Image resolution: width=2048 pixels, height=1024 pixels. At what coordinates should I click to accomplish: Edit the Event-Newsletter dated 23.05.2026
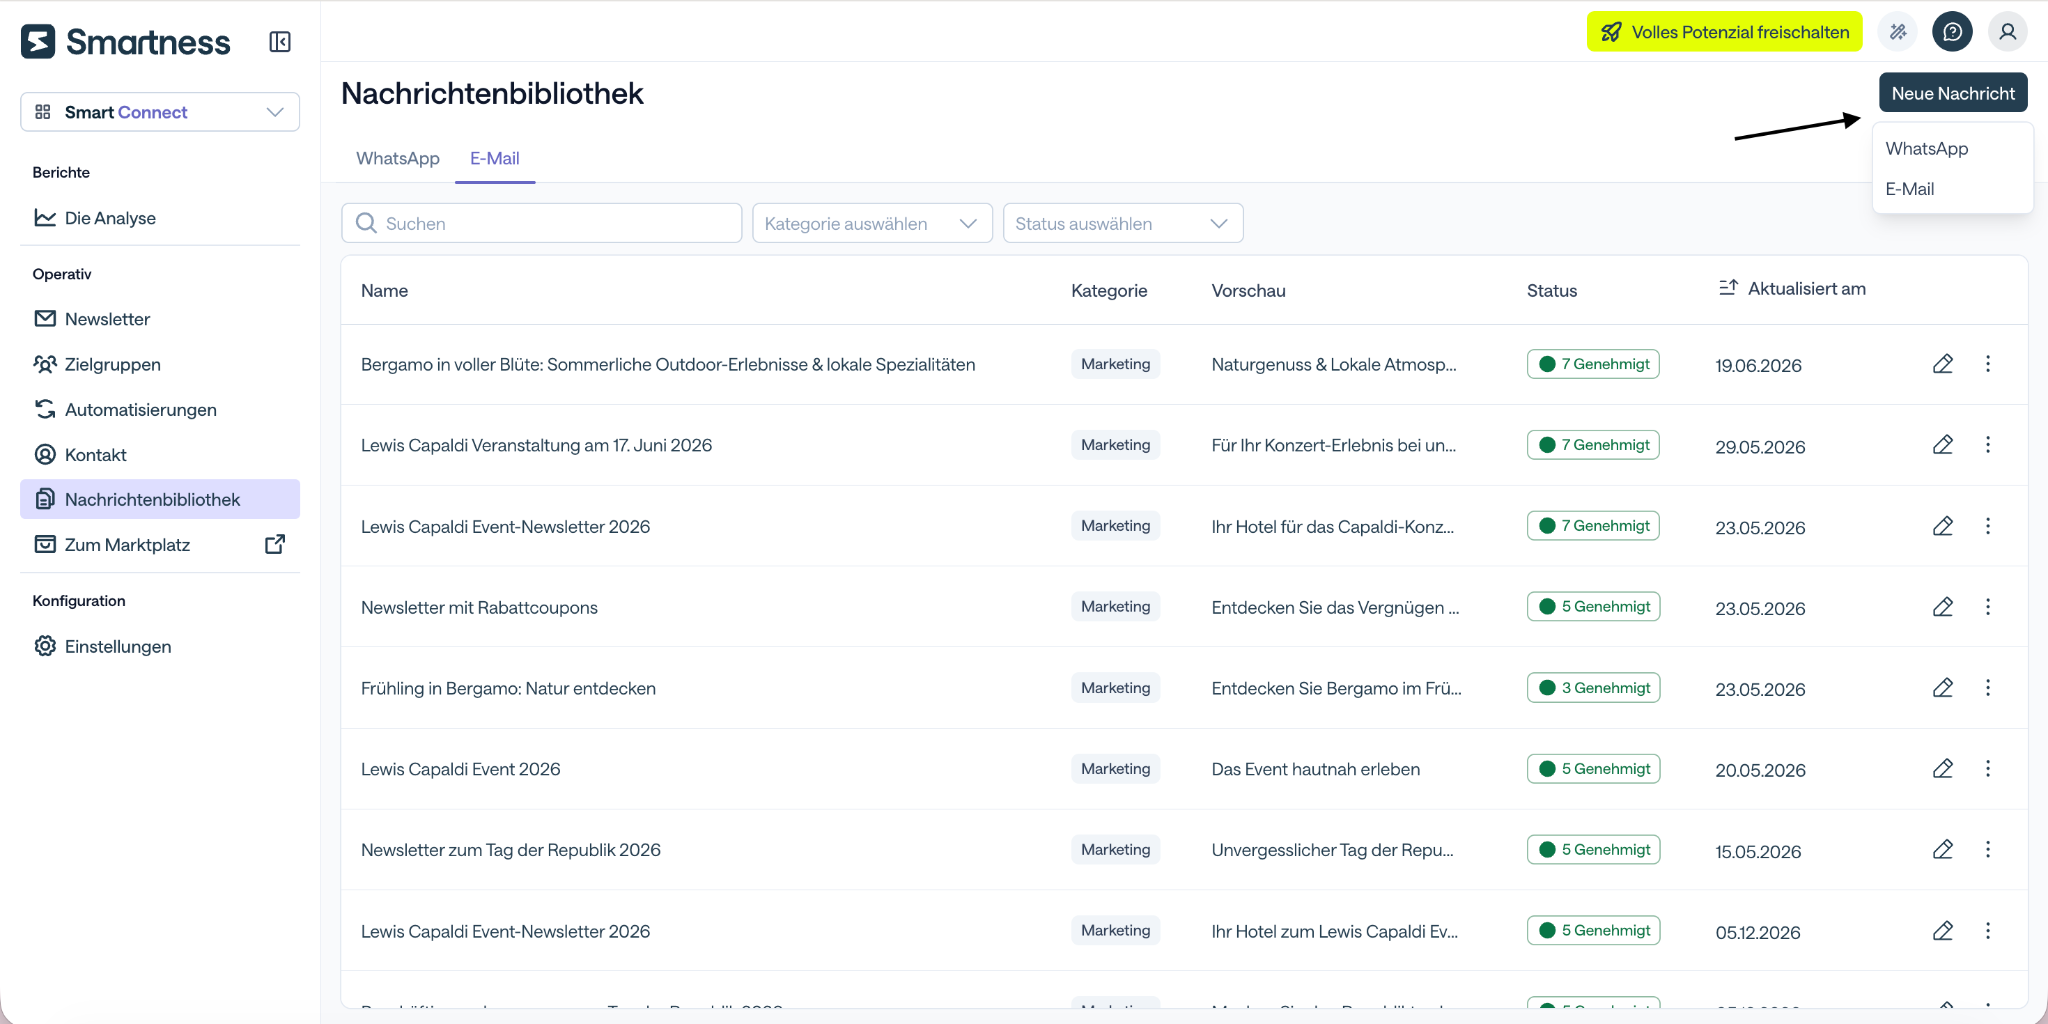pos(1942,526)
